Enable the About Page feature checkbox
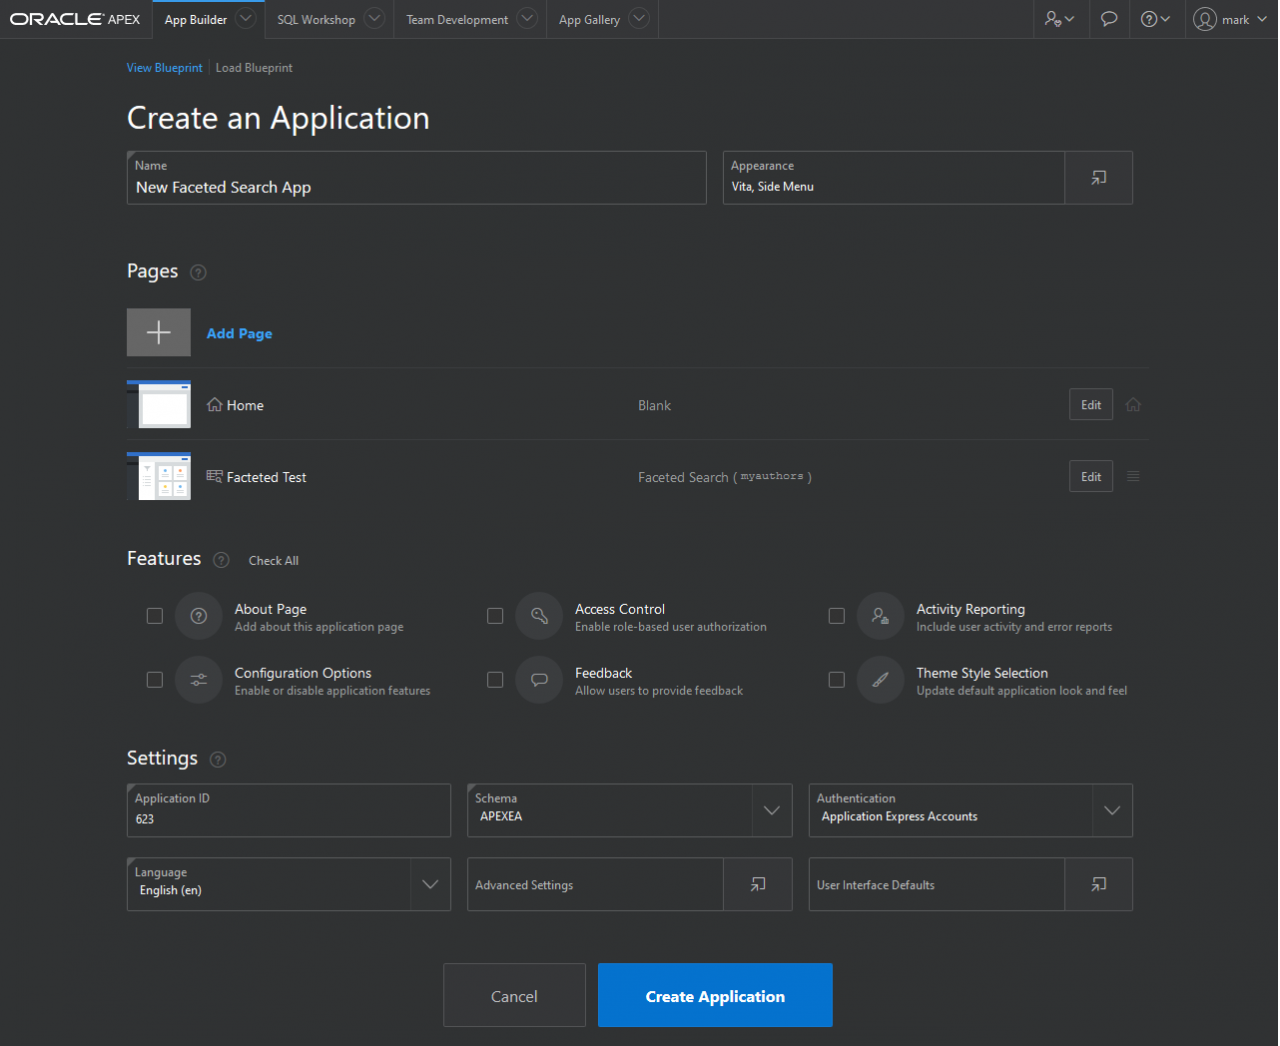The image size is (1280, 1046). 155,616
